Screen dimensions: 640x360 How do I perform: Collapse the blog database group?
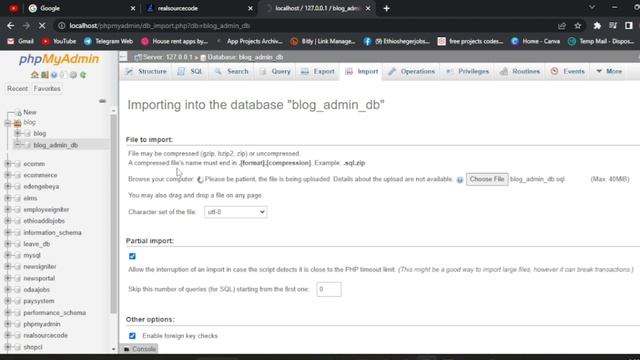pyautogui.click(x=8, y=122)
